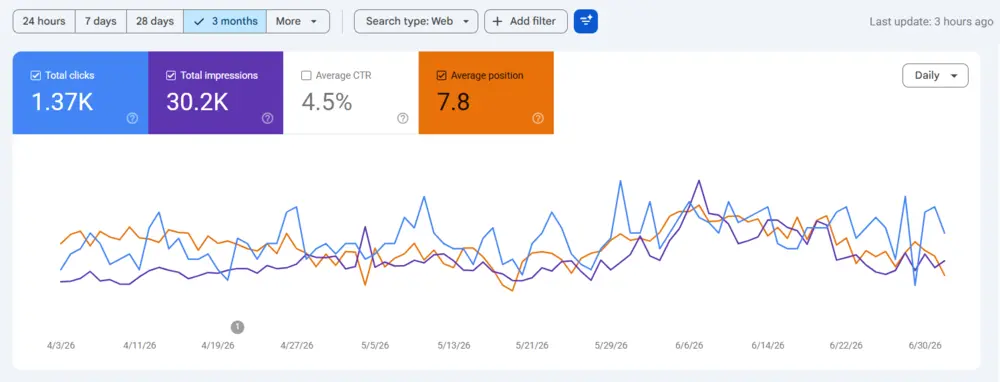Click the annotation marker numbered 1
The width and height of the screenshot is (1000, 382).
click(x=237, y=327)
